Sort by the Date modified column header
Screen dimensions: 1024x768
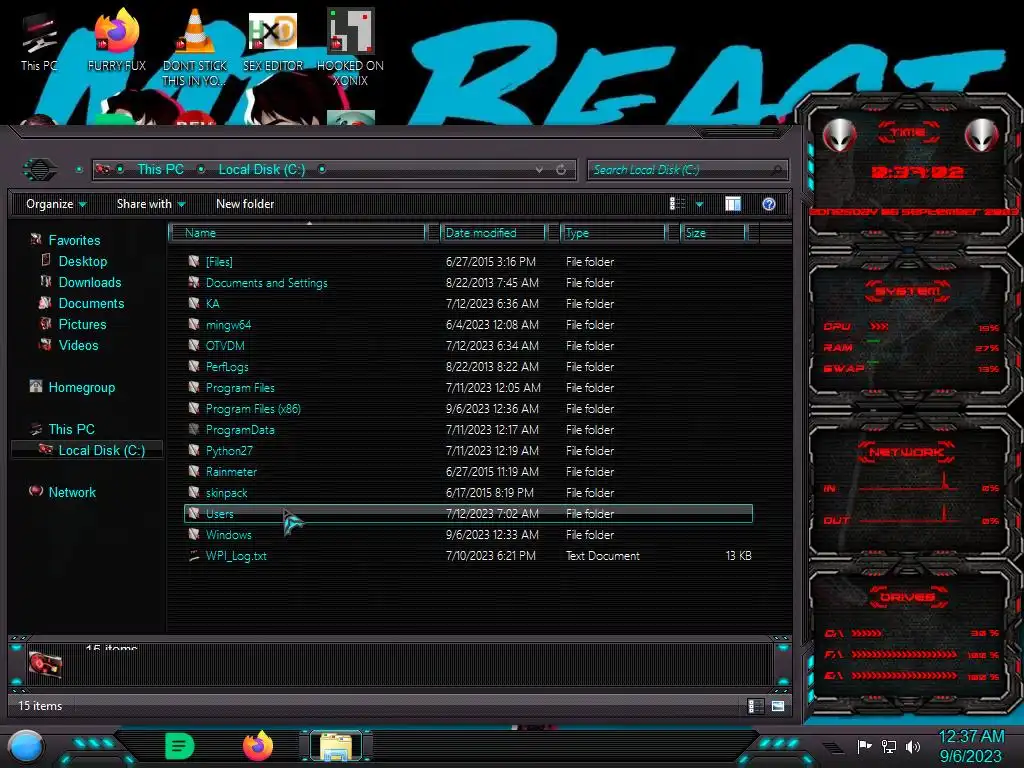(x=493, y=232)
